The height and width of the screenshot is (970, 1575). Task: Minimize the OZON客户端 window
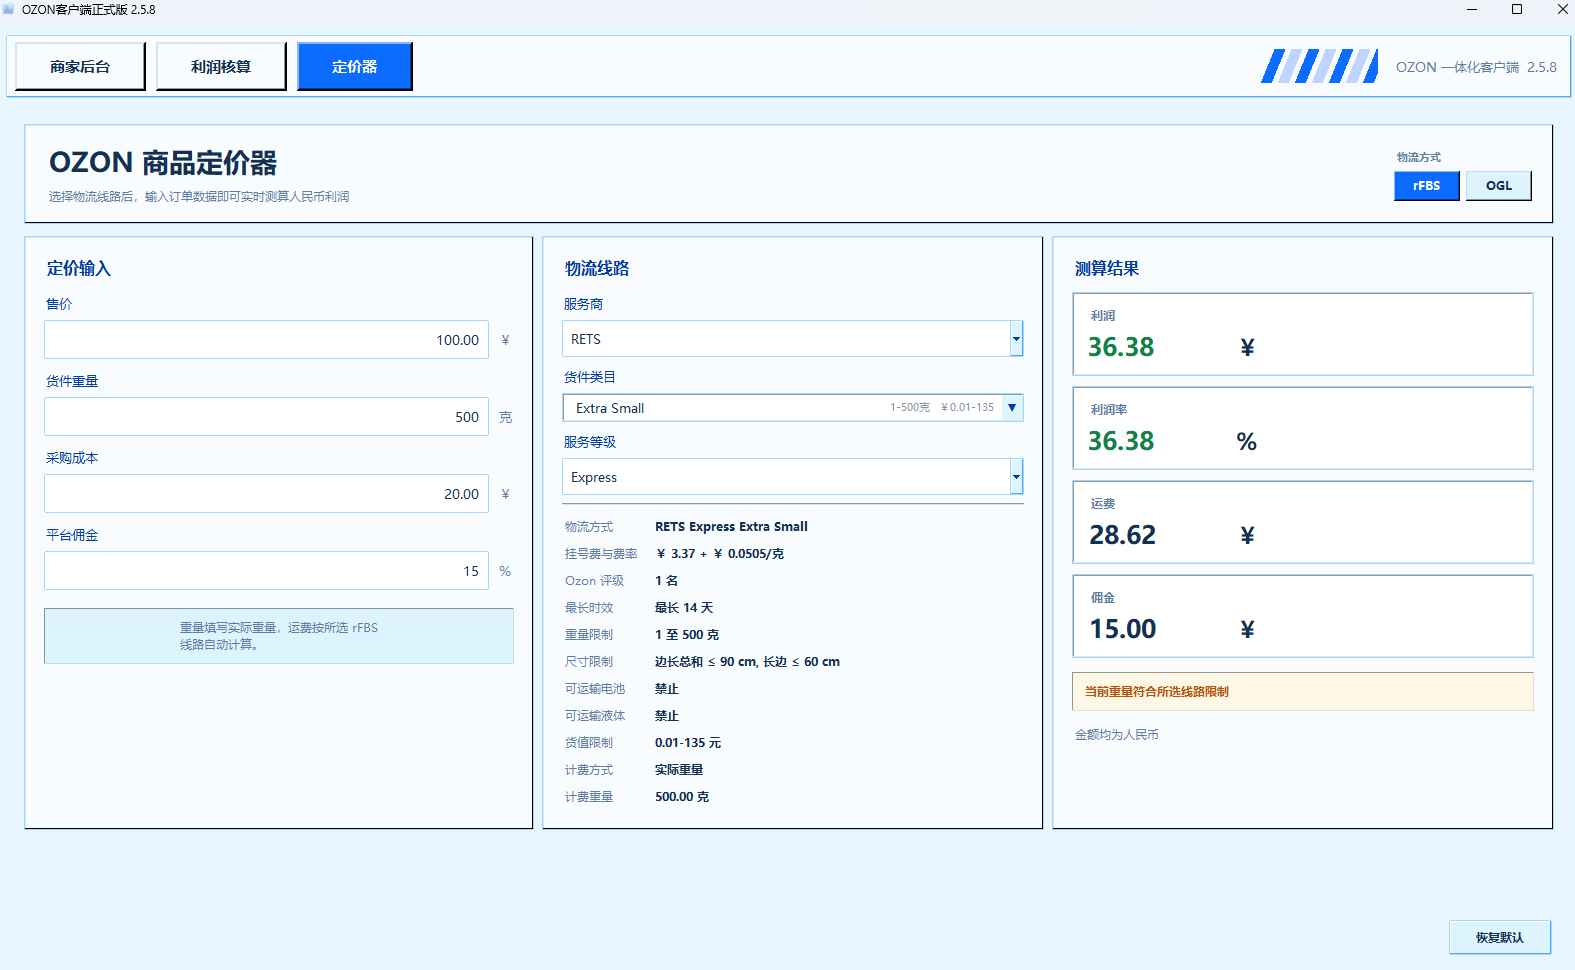(1472, 9)
